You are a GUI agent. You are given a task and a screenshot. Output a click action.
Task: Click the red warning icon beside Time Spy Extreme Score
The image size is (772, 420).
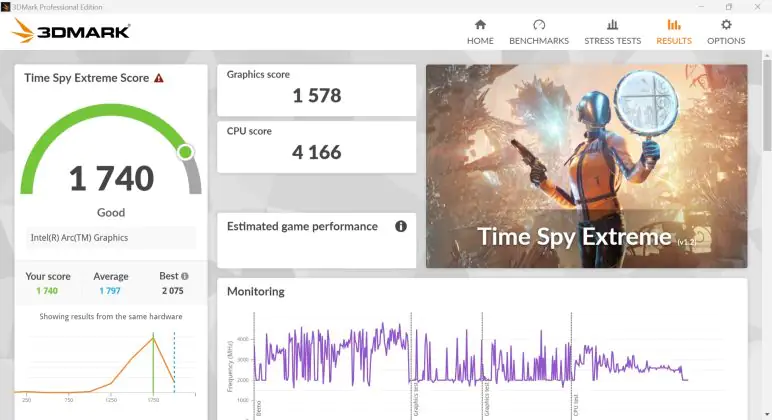point(159,78)
